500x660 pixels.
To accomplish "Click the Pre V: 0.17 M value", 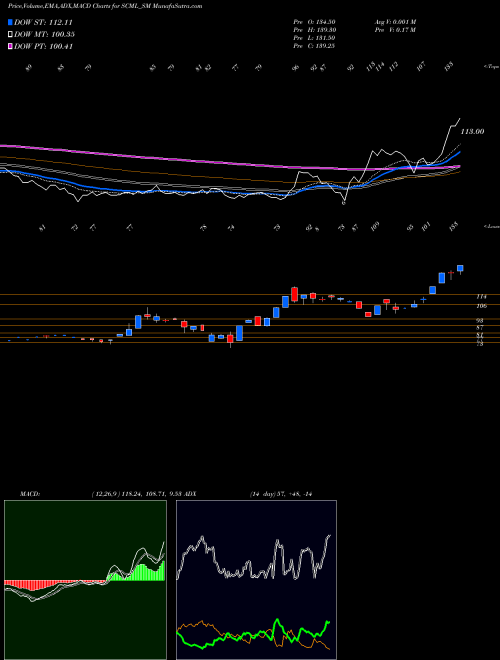I will pos(395,30).
